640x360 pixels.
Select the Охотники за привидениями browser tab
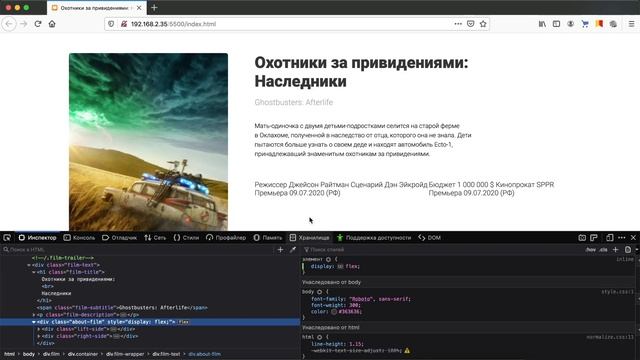[96, 8]
